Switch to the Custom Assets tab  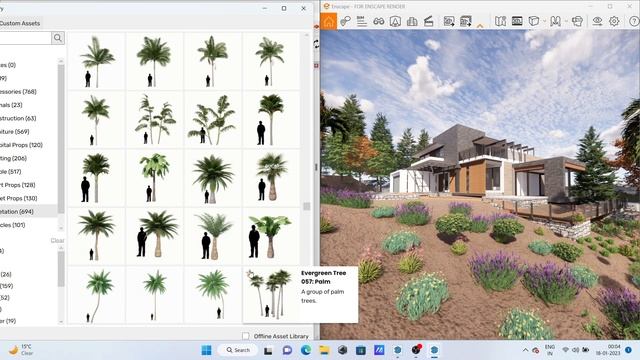pyautogui.click(x=20, y=23)
